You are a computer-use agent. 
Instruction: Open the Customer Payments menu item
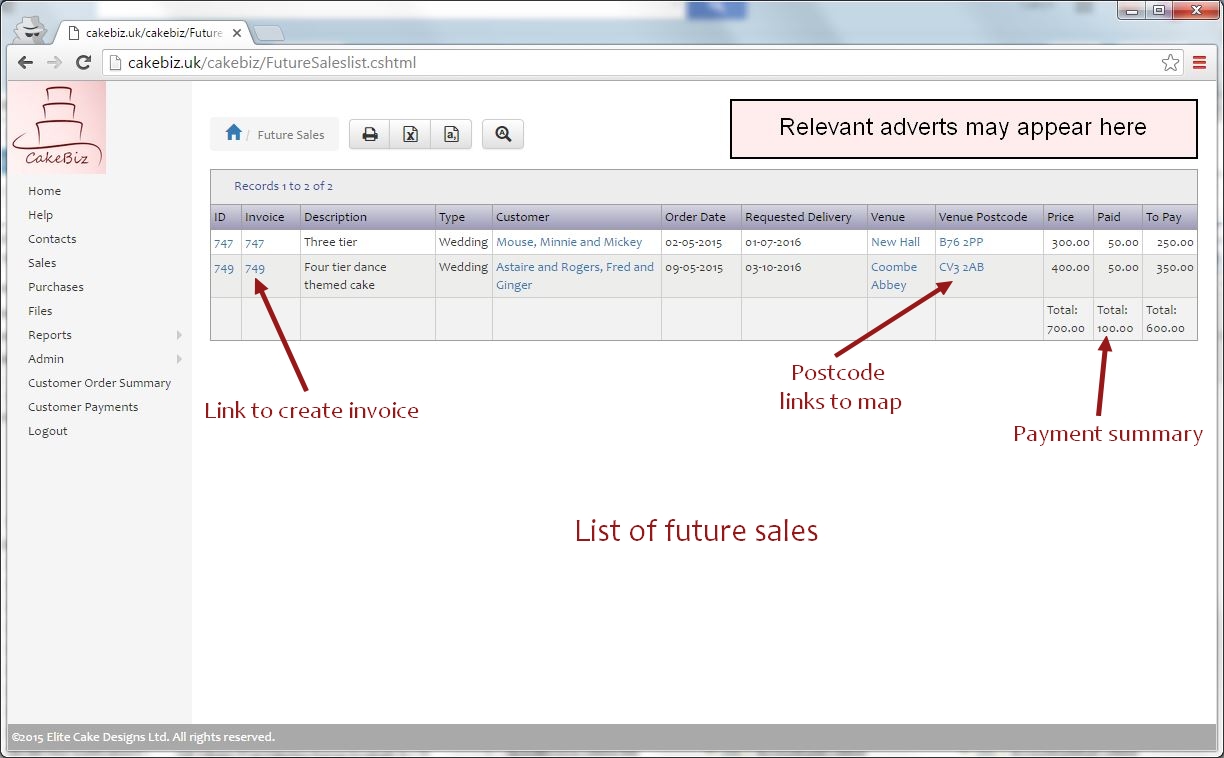point(83,407)
